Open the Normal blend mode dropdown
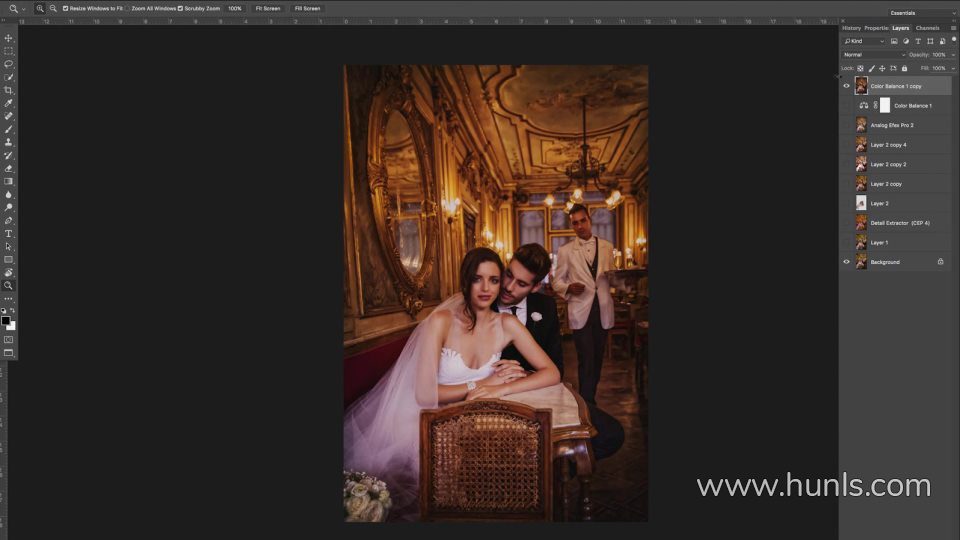The height and width of the screenshot is (540, 960). pyautogui.click(x=874, y=54)
